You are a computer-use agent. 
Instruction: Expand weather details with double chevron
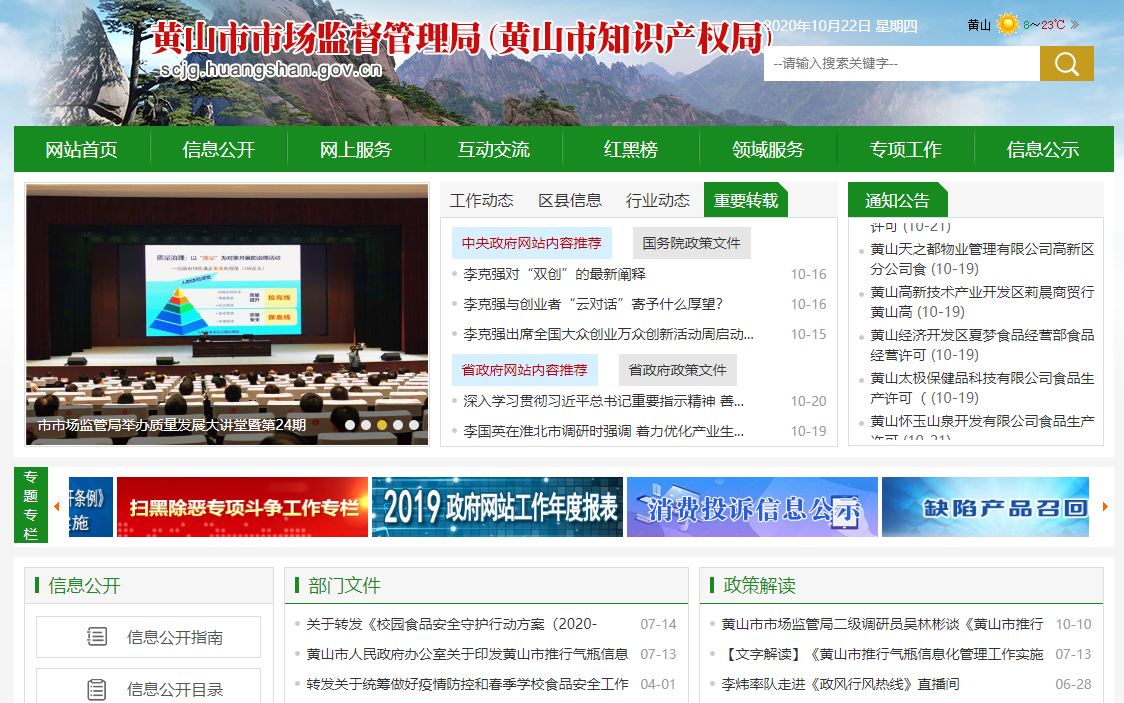(1075, 24)
